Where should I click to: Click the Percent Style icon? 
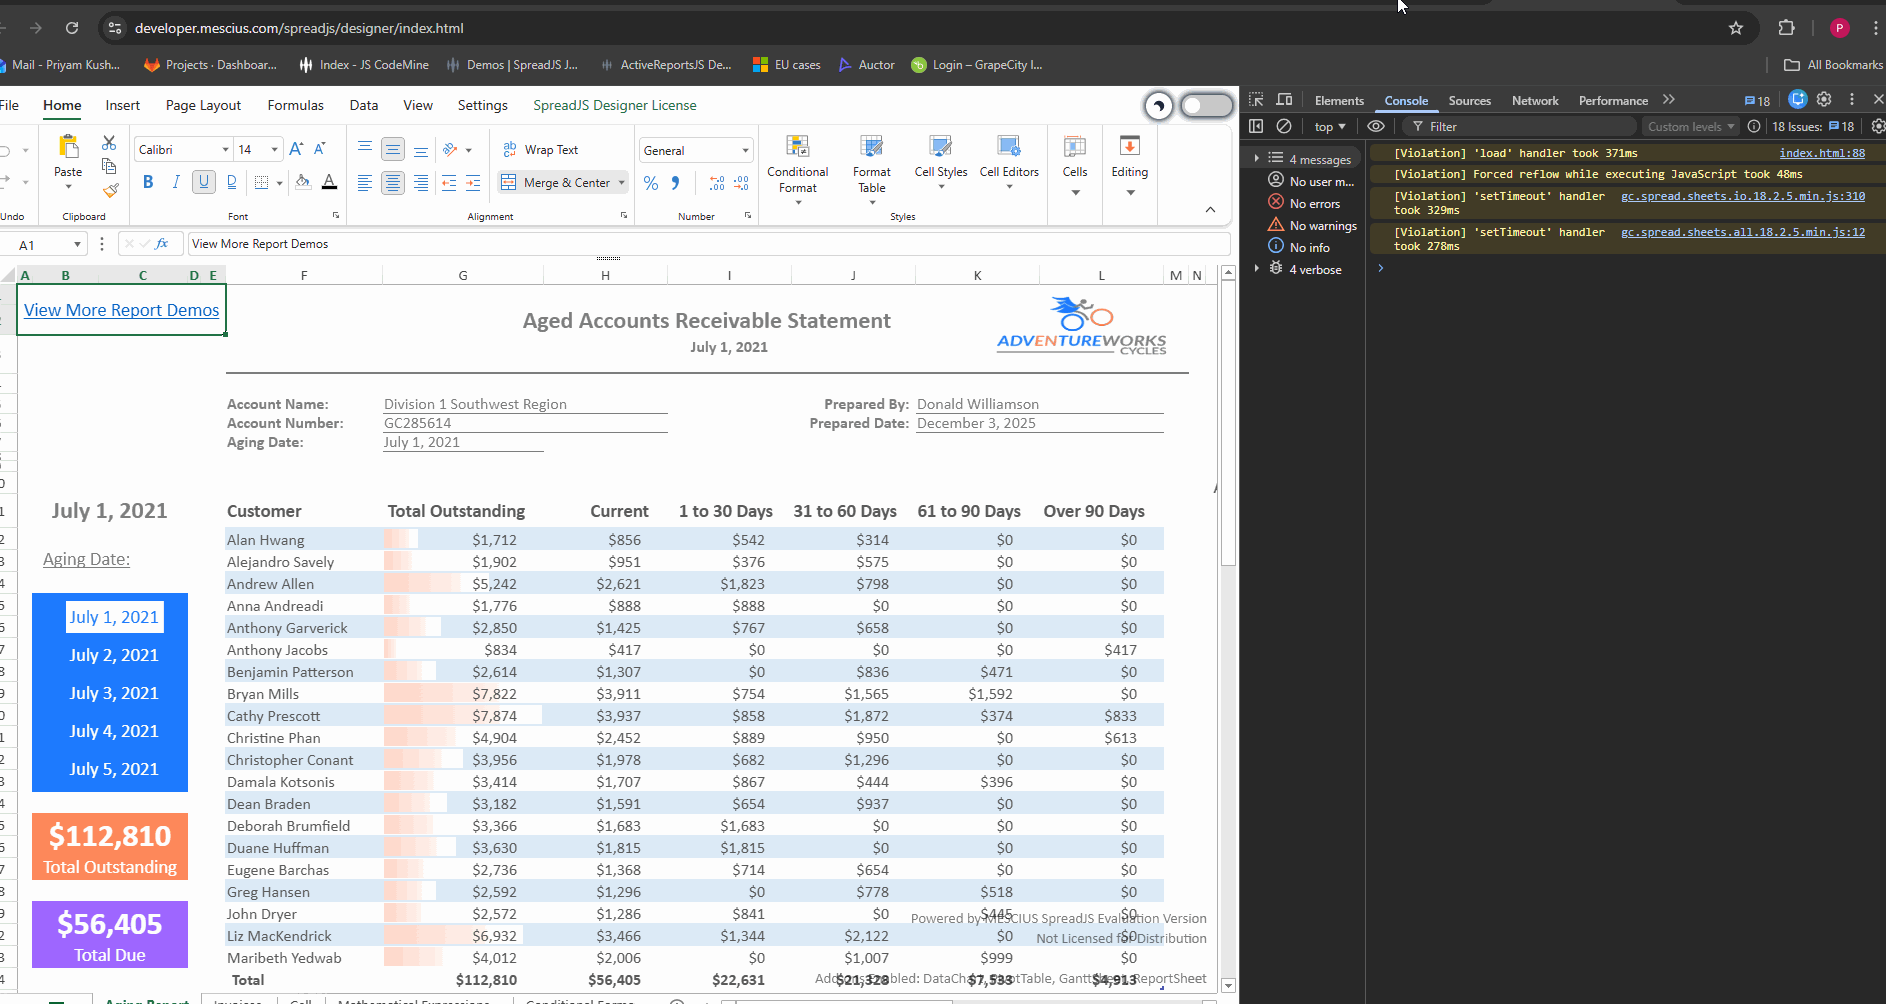[x=651, y=183]
